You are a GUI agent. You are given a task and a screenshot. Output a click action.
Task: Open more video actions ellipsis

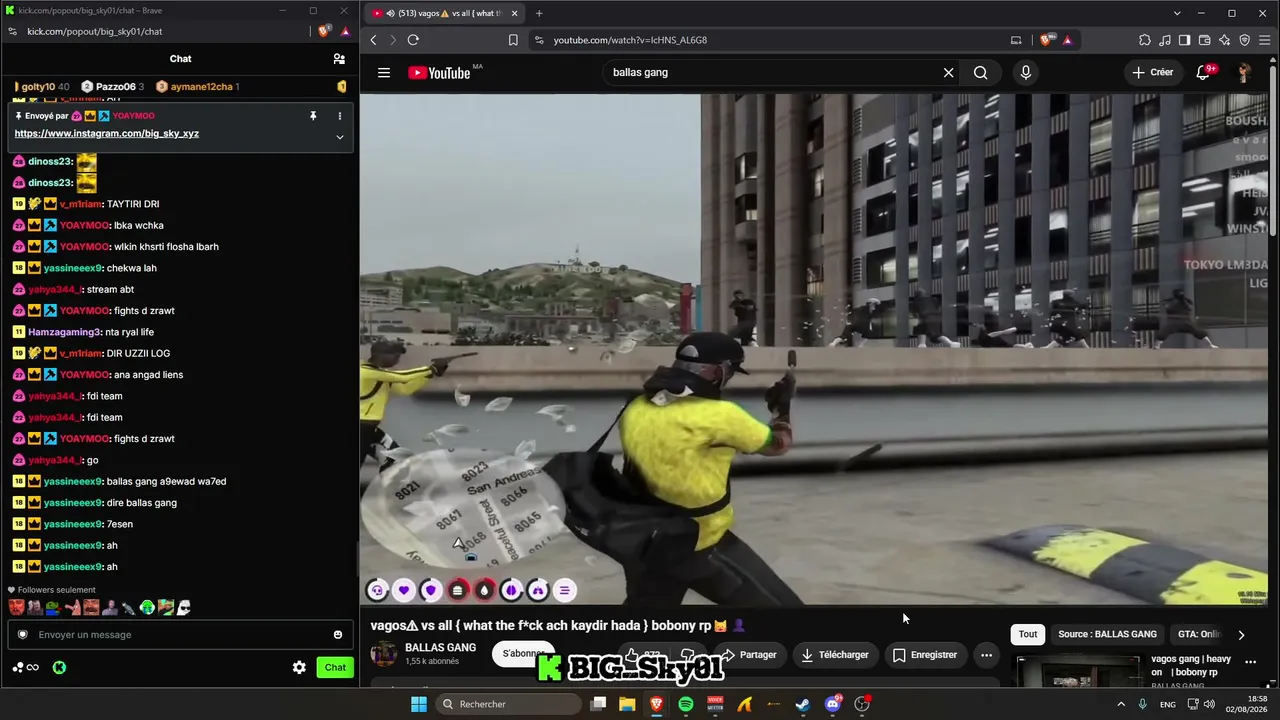[x=986, y=655]
